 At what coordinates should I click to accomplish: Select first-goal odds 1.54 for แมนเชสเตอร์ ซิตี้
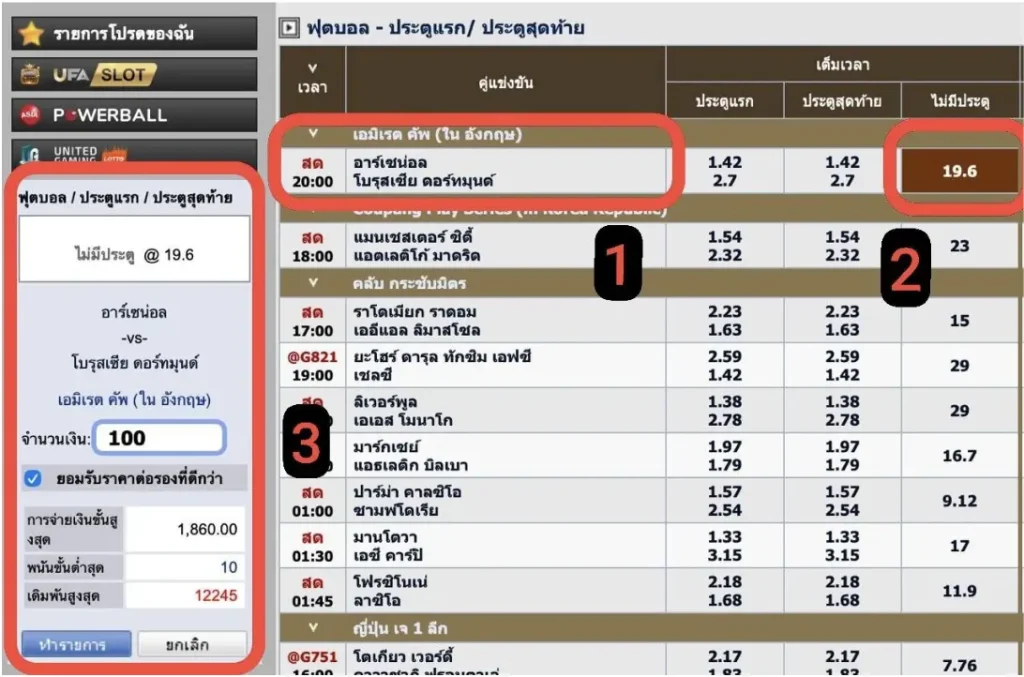pos(725,237)
